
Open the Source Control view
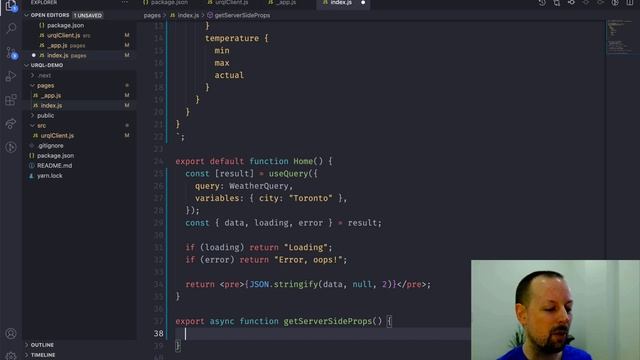tap(11, 52)
